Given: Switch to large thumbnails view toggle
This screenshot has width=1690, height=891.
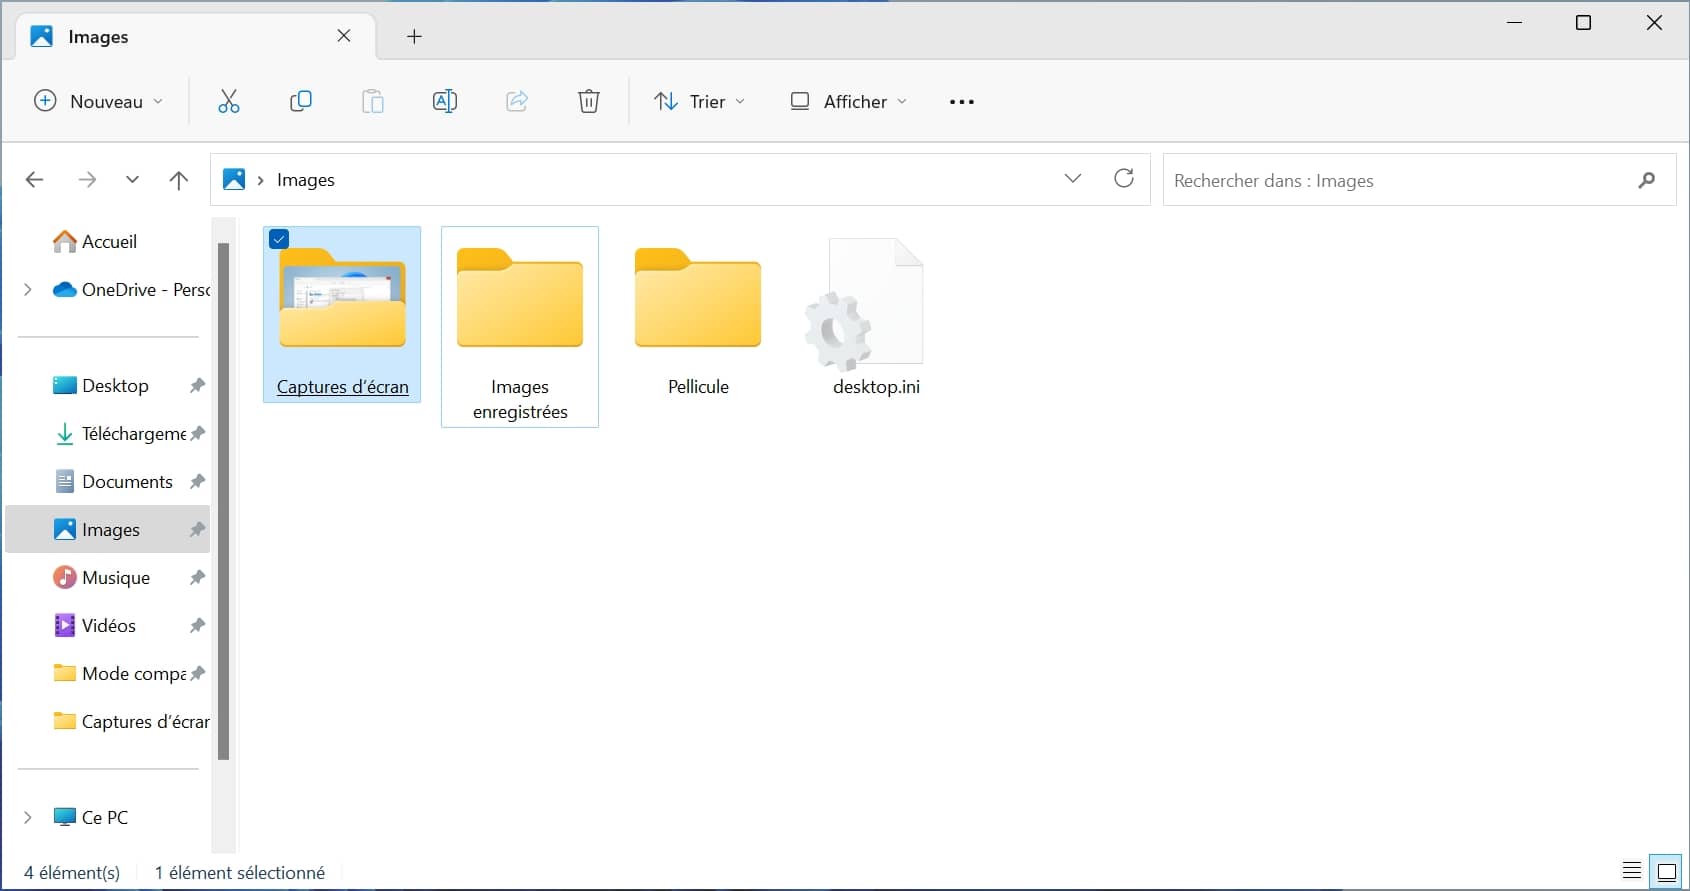Looking at the screenshot, I should coord(1667,871).
